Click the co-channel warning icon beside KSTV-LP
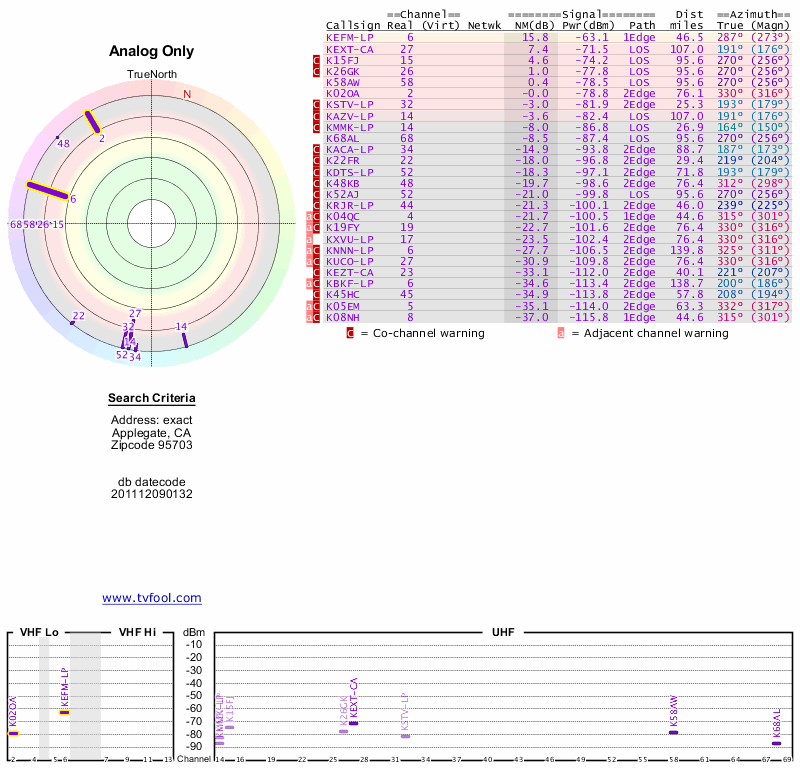800x768 pixels. point(317,104)
